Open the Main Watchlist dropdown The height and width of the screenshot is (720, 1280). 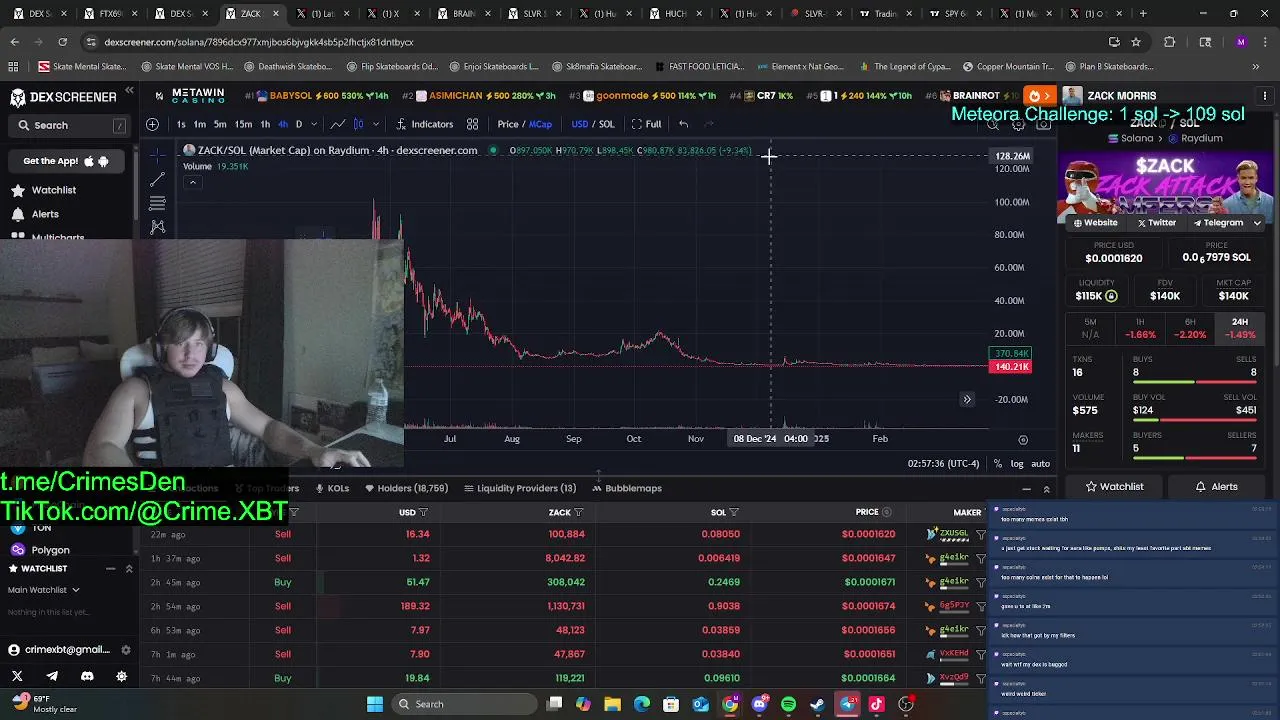[44, 590]
